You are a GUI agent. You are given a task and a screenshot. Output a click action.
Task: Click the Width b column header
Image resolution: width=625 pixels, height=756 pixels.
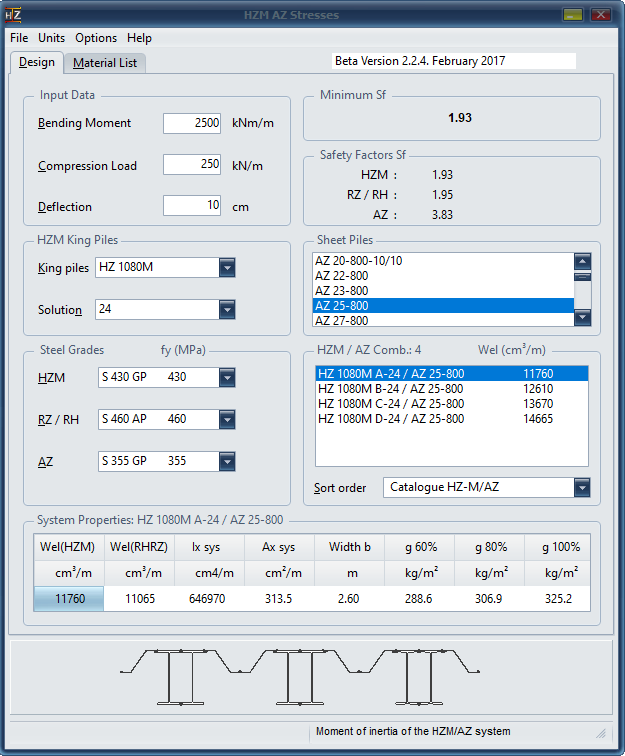(x=349, y=547)
